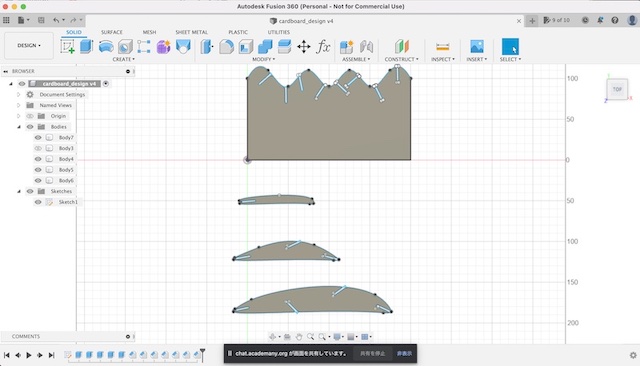The width and height of the screenshot is (640, 366).
Task: Activate cardboard_design v4 component radio button
Action: (x=106, y=84)
